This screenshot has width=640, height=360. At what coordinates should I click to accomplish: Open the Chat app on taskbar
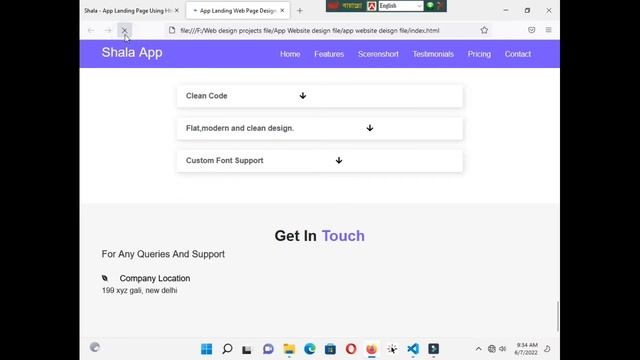[x=268, y=349]
